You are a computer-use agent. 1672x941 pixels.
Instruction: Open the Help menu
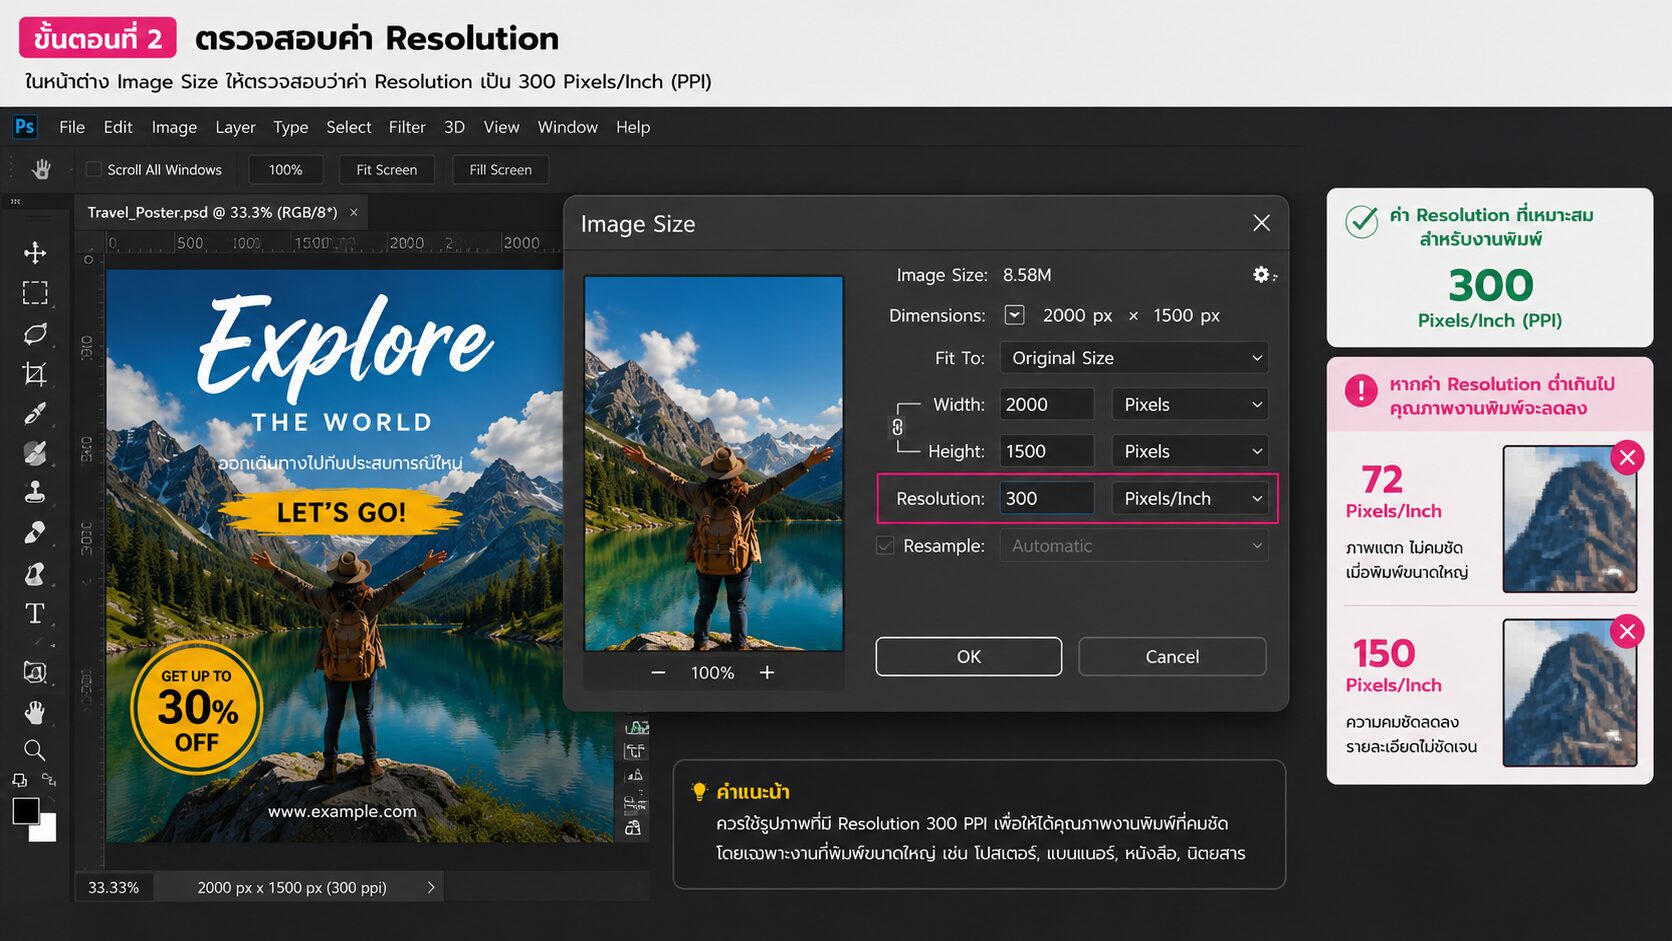[633, 127]
